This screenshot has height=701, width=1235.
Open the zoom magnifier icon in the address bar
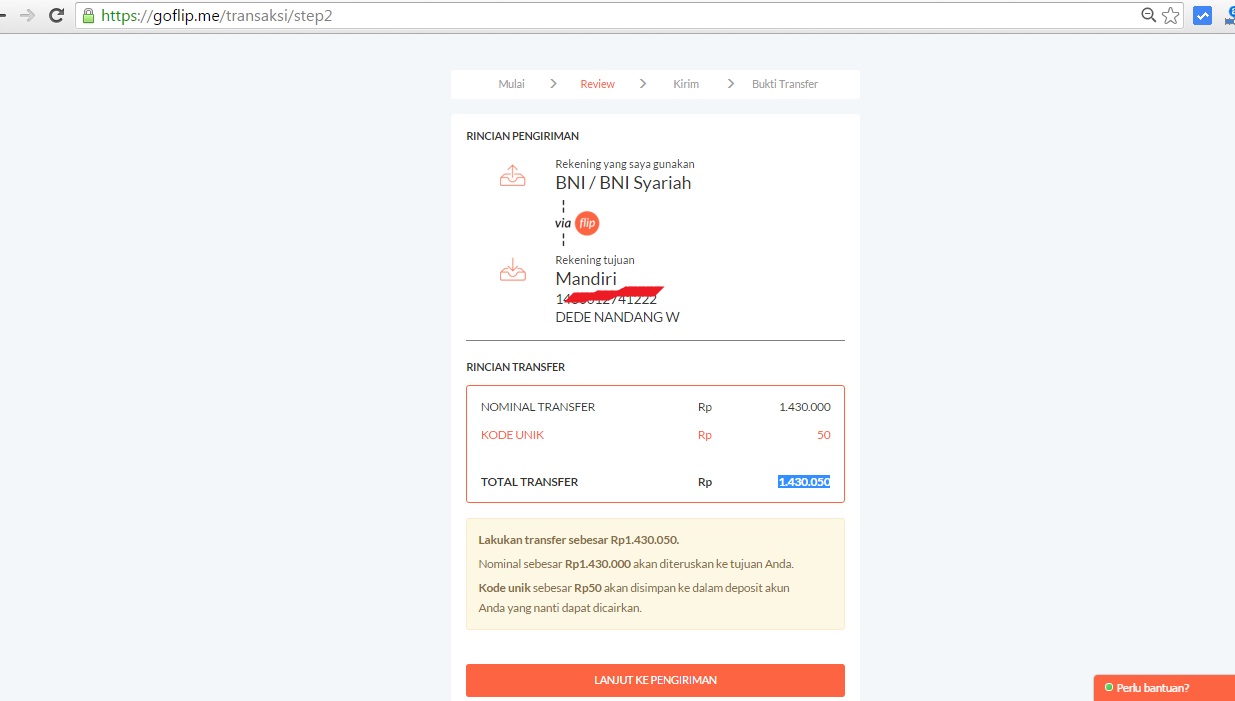tap(1149, 15)
